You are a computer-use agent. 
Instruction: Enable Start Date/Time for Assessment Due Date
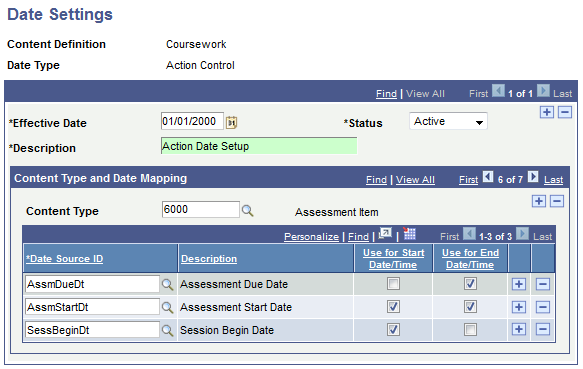pyautogui.click(x=393, y=284)
